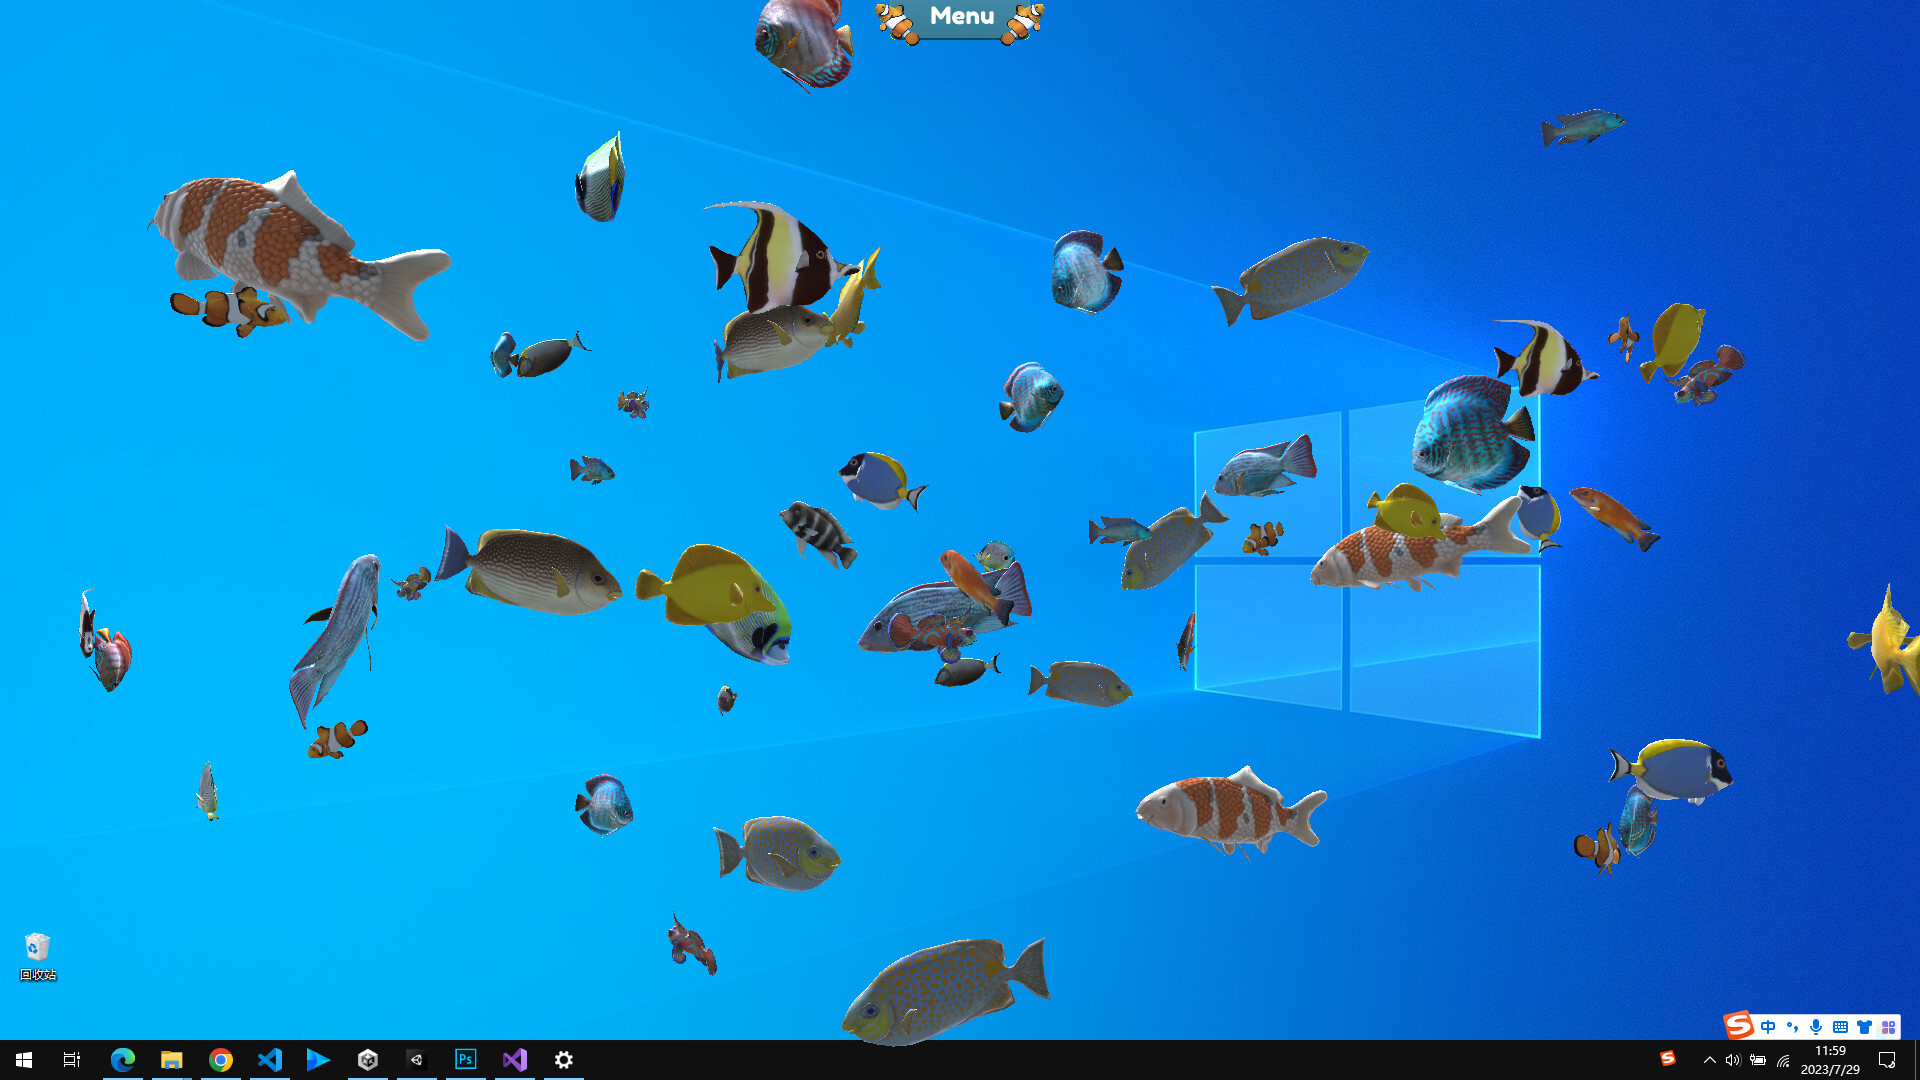Screen dimensions: 1920x1080
Task: Activate Sogou voice input microphone
Action: [x=1816, y=1026]
